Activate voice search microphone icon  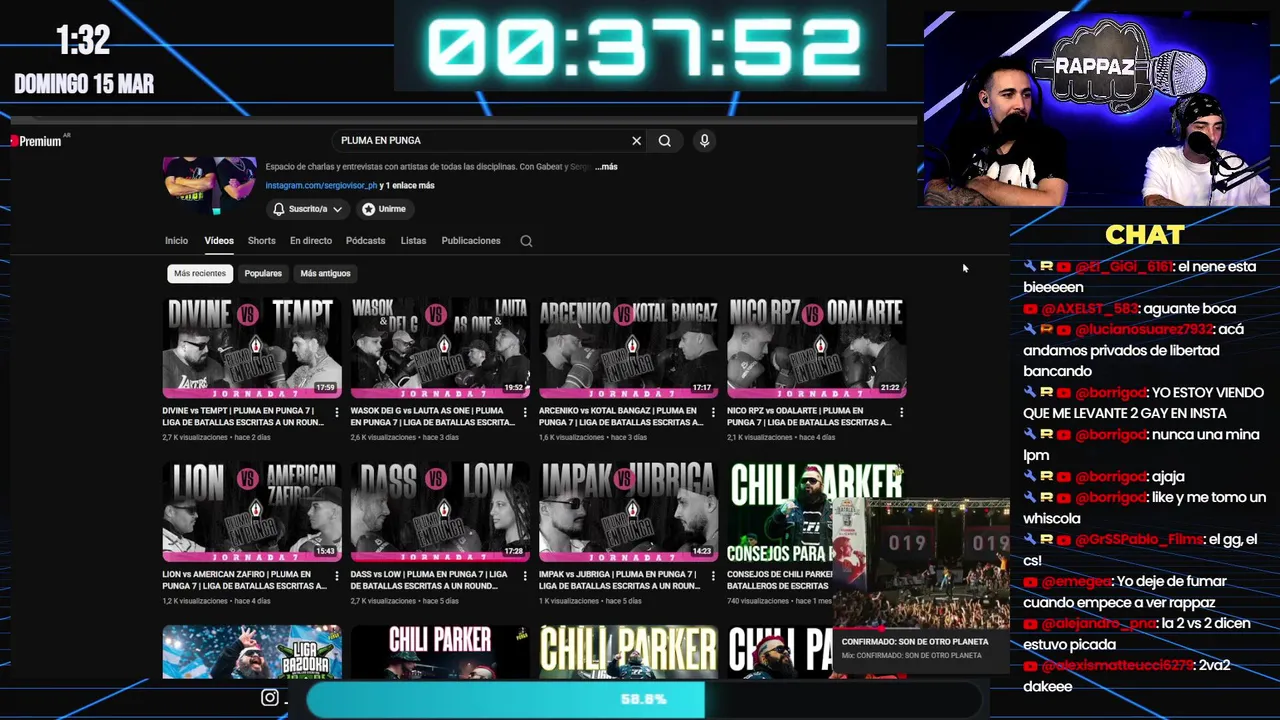[704, 141]
